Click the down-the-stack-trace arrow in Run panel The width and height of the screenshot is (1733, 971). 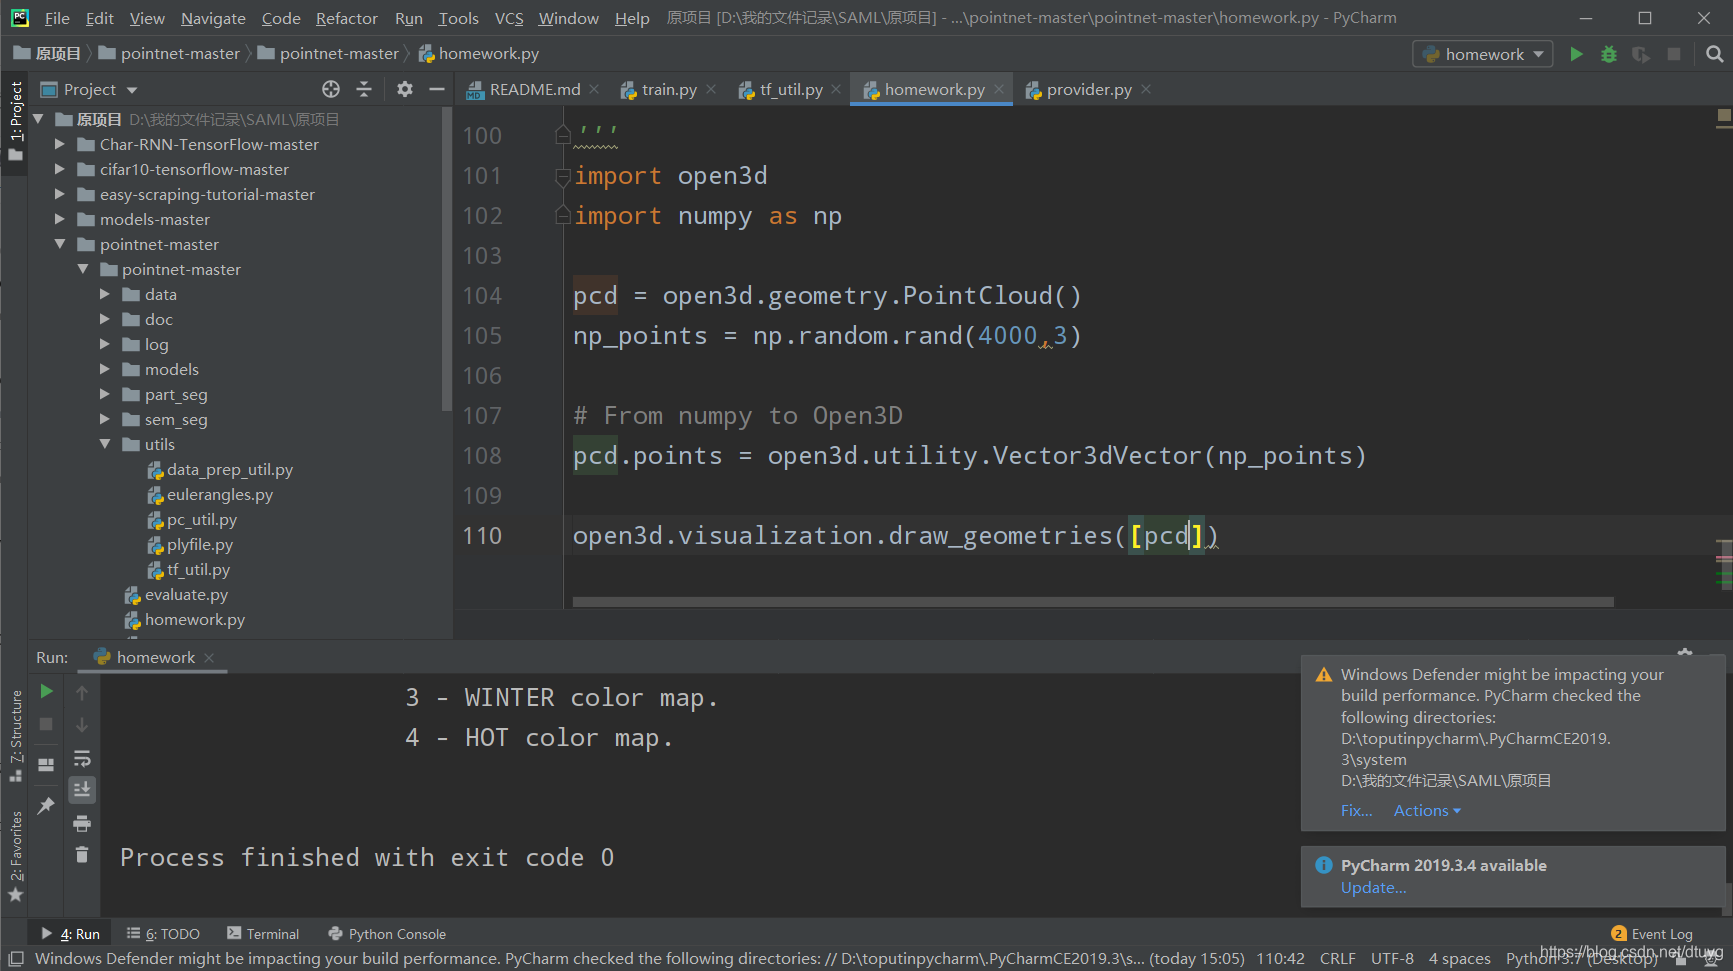click(x=82, y=724)
